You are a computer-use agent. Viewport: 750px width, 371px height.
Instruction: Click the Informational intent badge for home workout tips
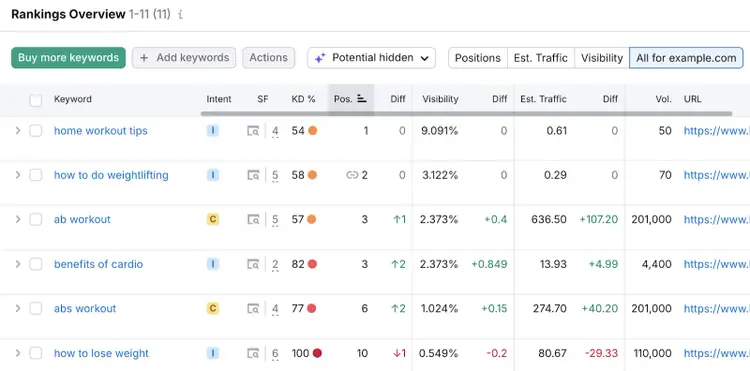(x=213, y=131)
